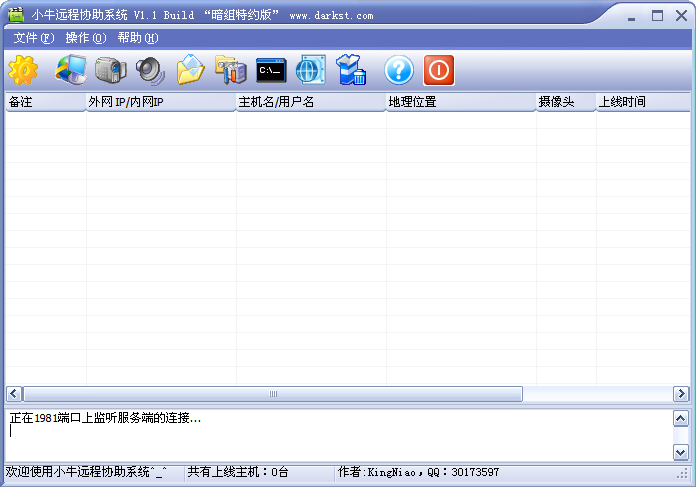This screenshot has height=487, width=696.
Task: Click the speaker audio icon
Action: click(149, 70)
